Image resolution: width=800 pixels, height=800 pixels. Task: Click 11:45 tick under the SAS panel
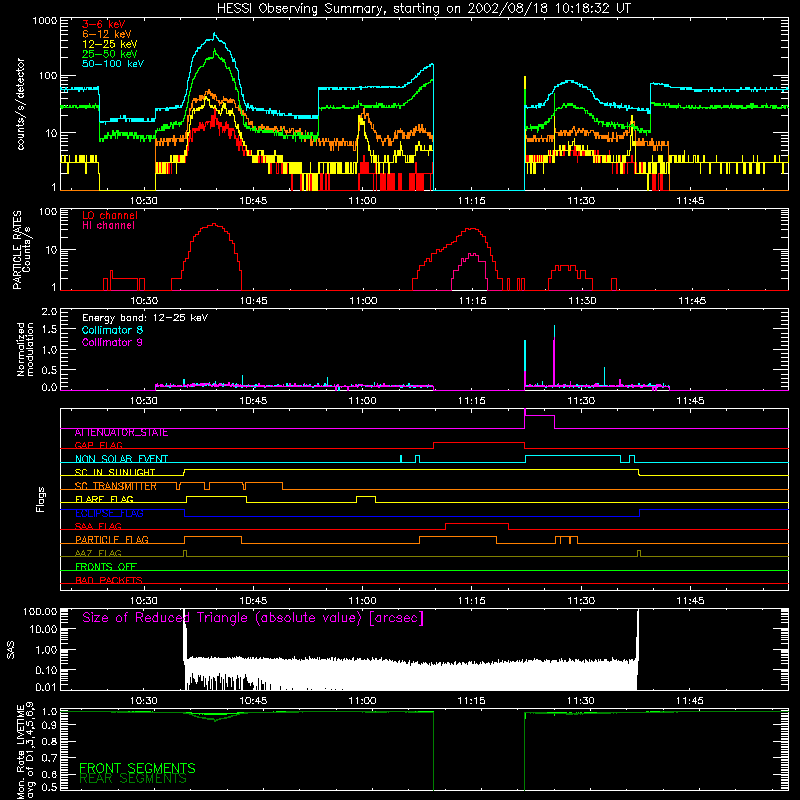click(x=690, y=701)
